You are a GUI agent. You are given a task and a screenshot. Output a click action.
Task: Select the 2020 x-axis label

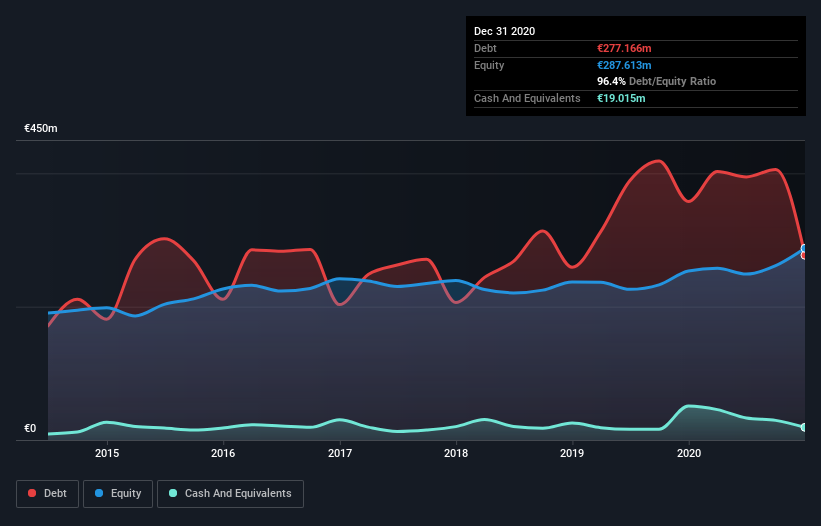pyautogui.click(x=689, y=453)
